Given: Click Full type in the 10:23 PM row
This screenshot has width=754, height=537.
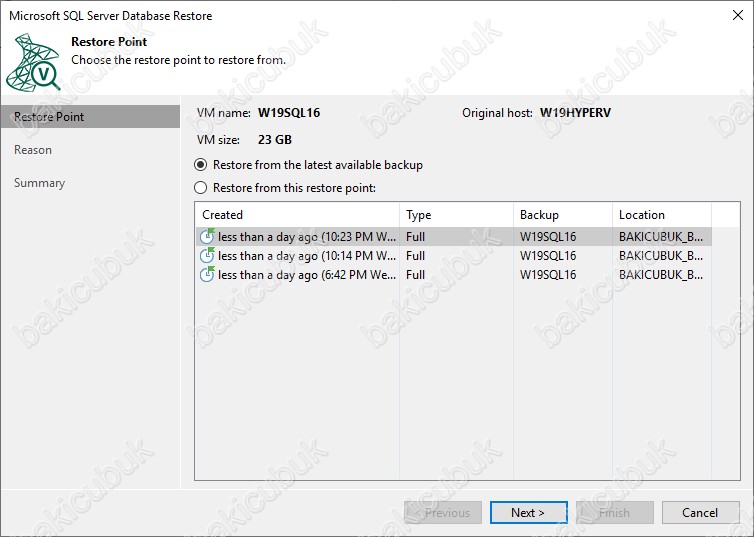Looking at the screenshot, I should (x=415, y=237).
